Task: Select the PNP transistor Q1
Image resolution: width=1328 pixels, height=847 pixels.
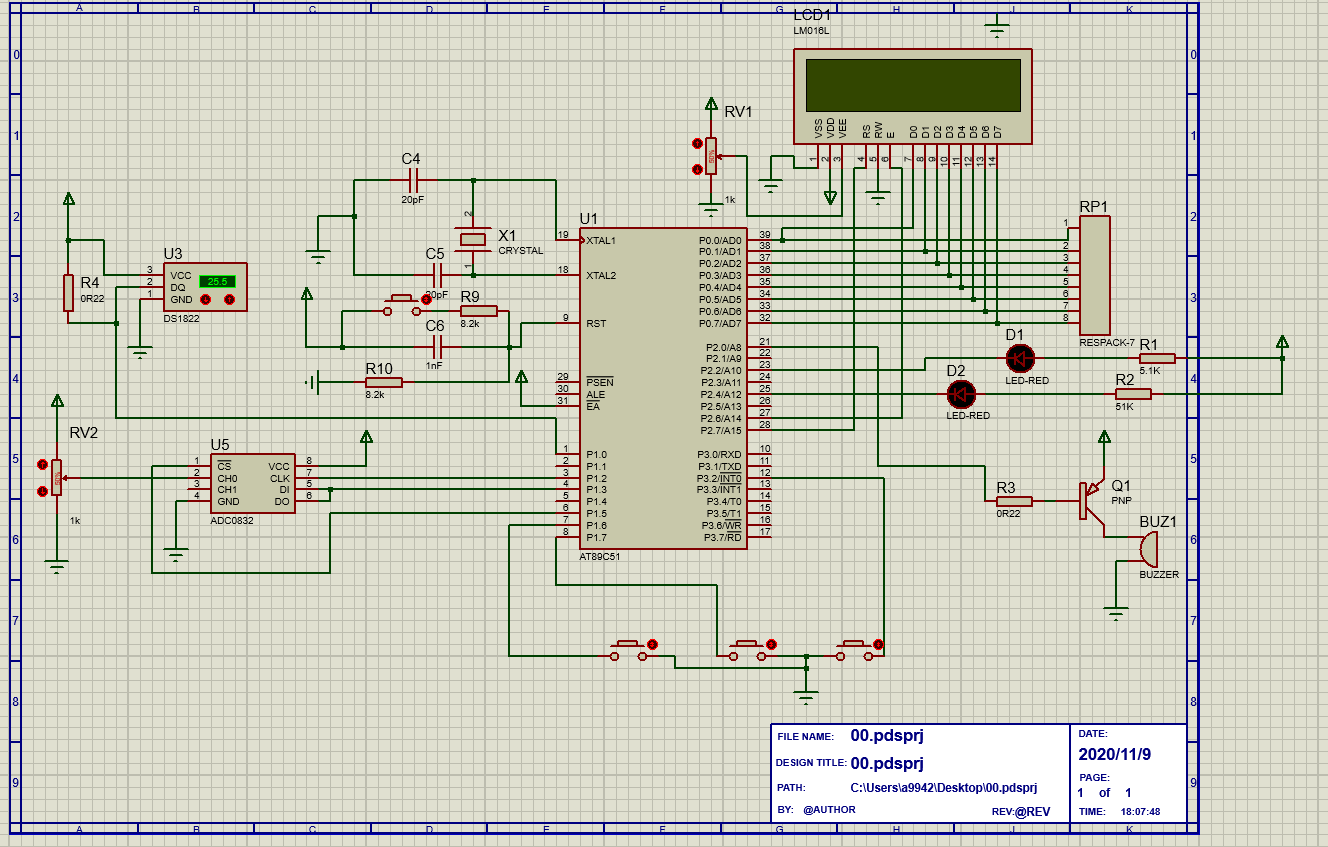Action: [x=1090, y=500]
